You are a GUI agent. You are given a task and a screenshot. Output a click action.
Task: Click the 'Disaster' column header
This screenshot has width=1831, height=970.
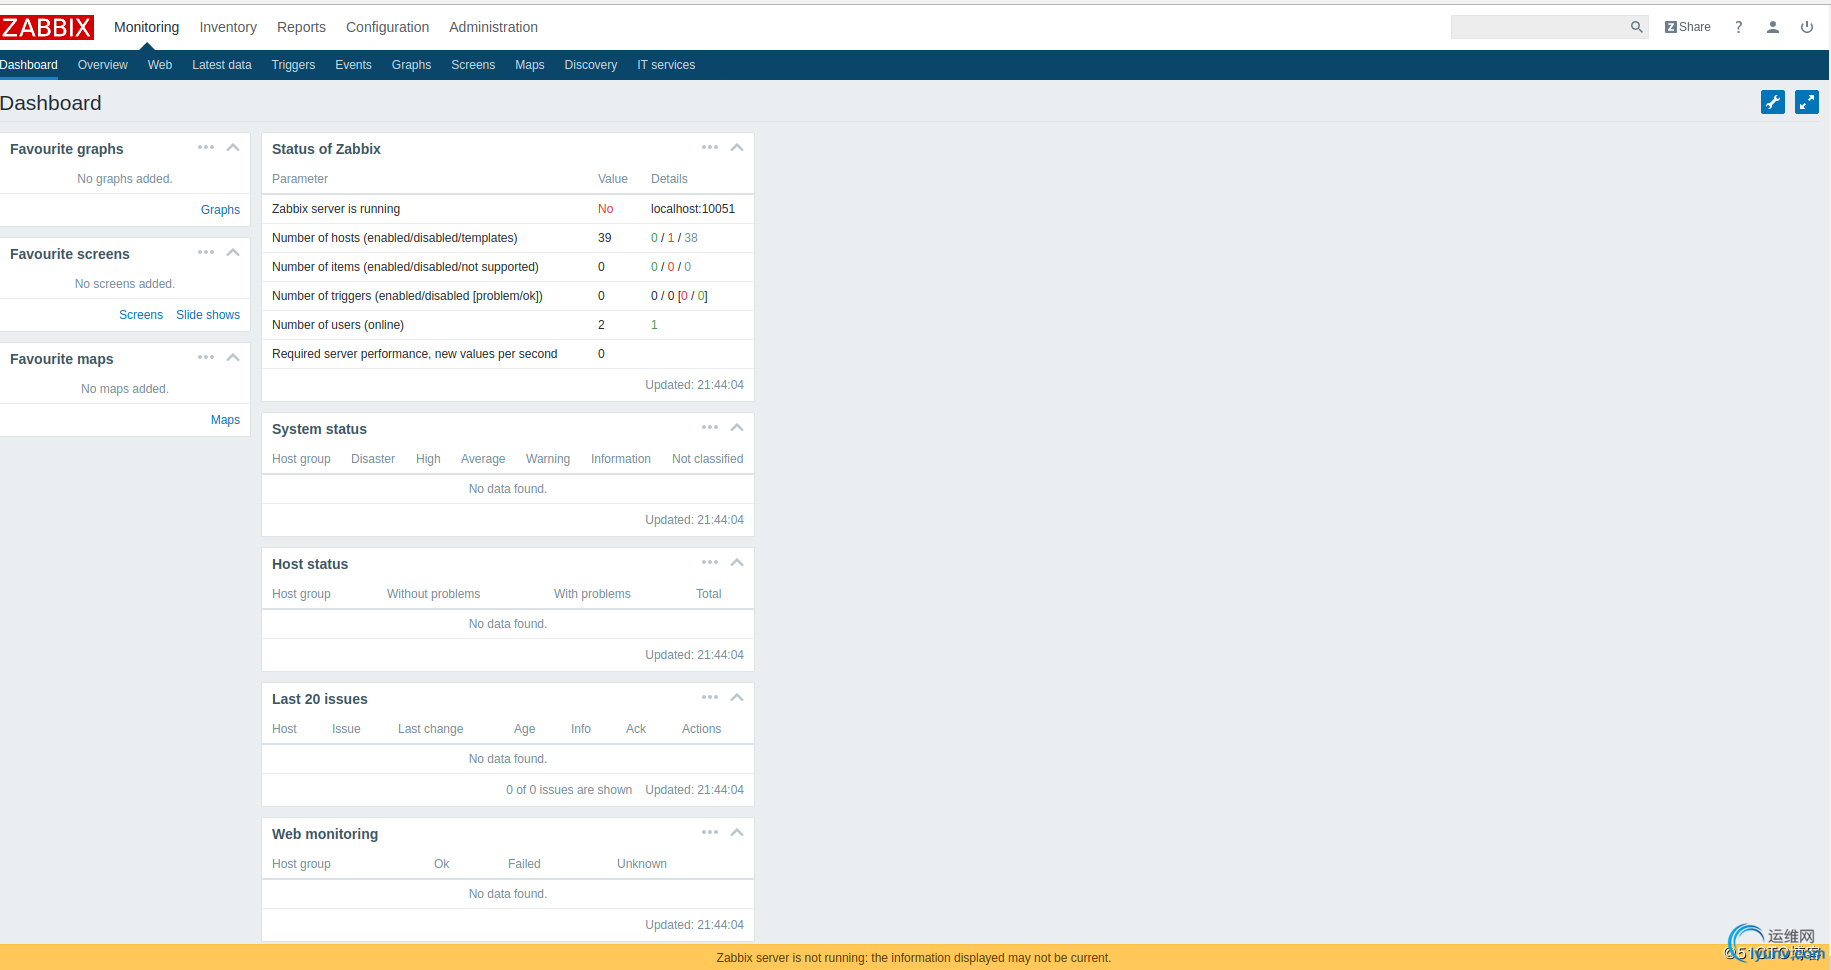coord(373,459)
